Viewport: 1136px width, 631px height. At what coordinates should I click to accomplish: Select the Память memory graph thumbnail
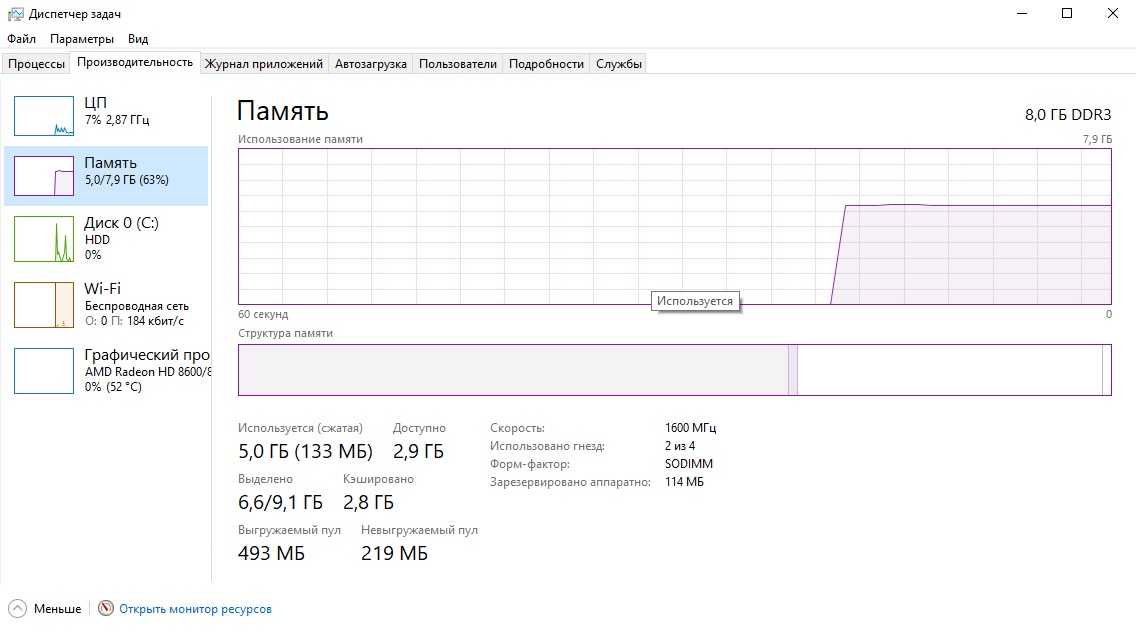tap(44, 176)
